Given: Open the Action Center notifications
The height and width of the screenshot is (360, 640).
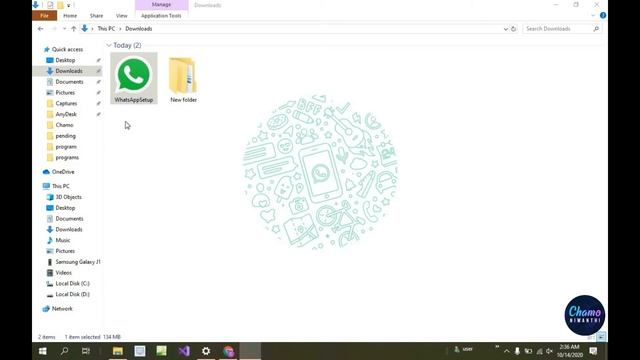Looking at the screenshot, I should pyautogui.click(x=593, y=351).
